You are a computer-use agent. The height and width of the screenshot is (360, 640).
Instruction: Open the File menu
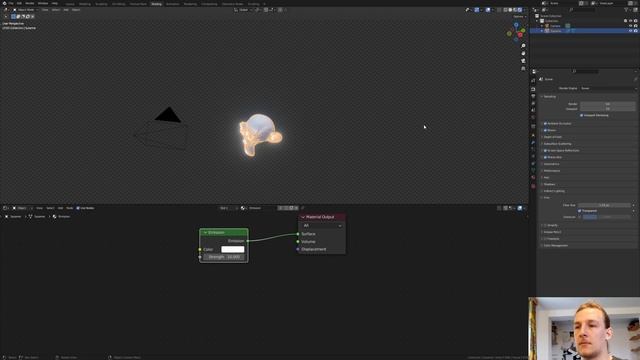[11, 3]
